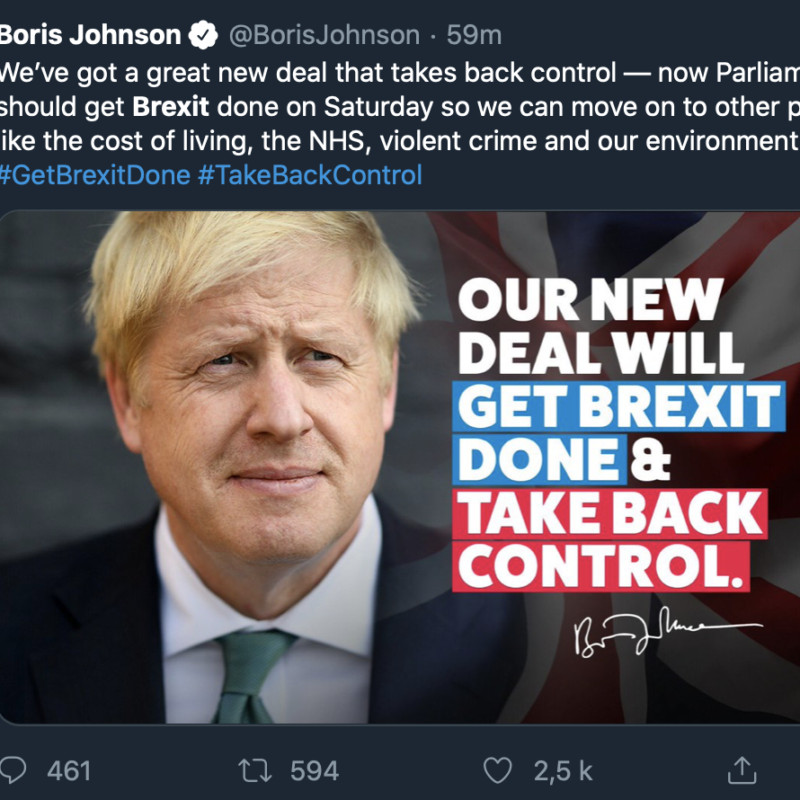The height and width of the screenshot is (800, 800).
Task: Open the #GetBrexitDone hashtag
Action: pos(93,175)
